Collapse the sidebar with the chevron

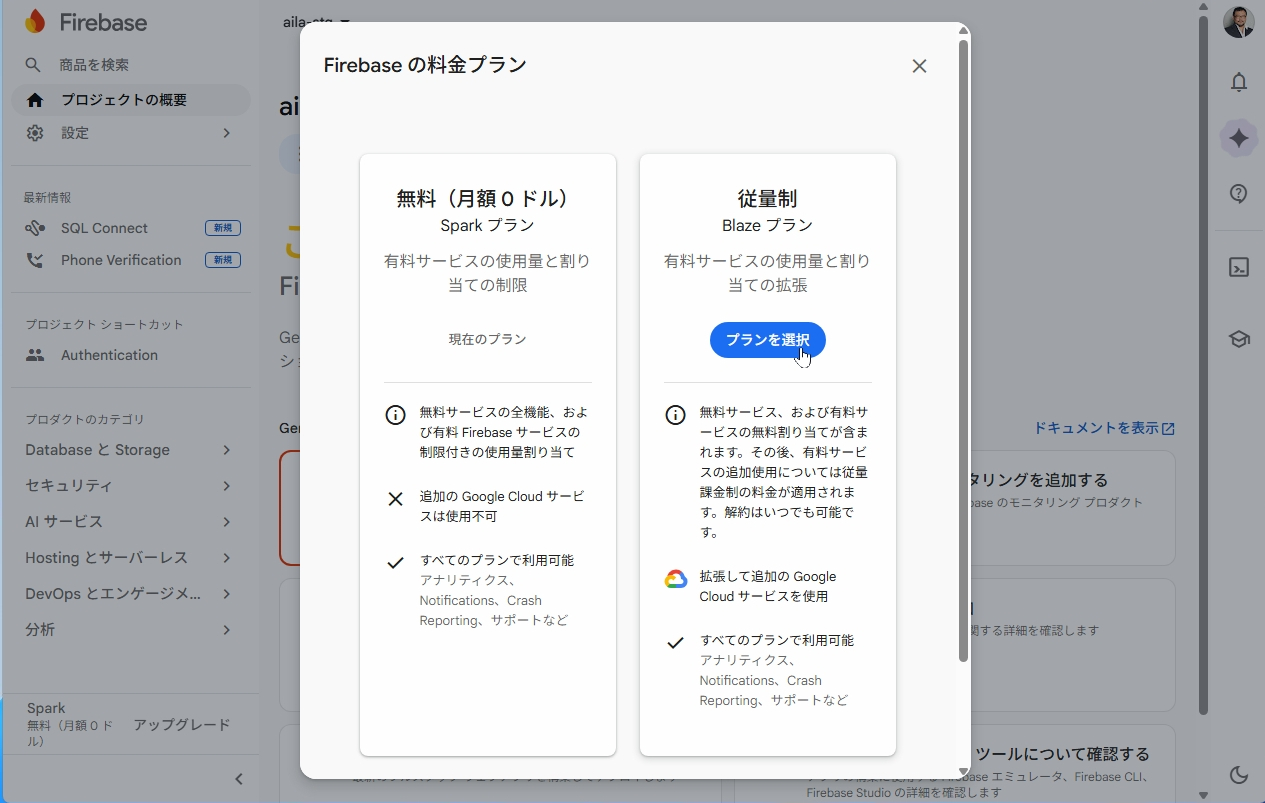click(x=239, y=779)
